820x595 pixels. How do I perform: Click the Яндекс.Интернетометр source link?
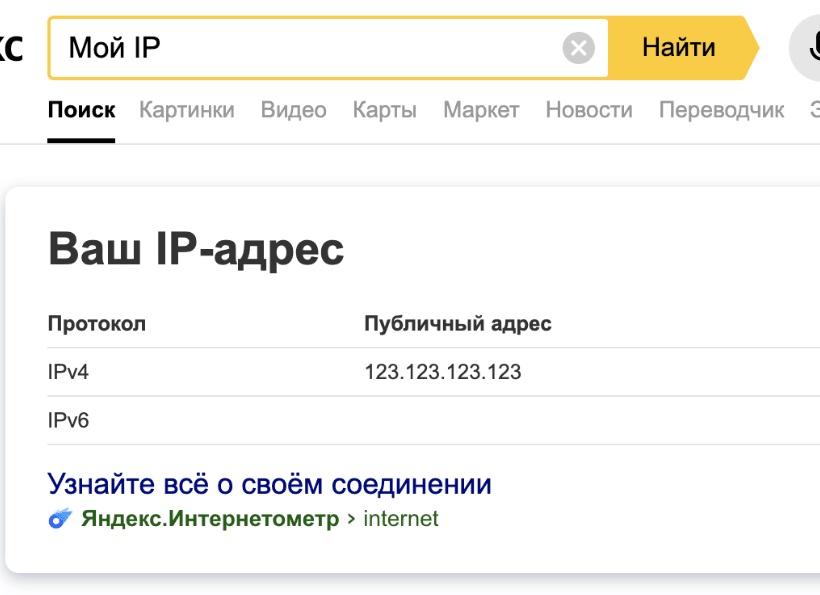[x=210, y=519]
